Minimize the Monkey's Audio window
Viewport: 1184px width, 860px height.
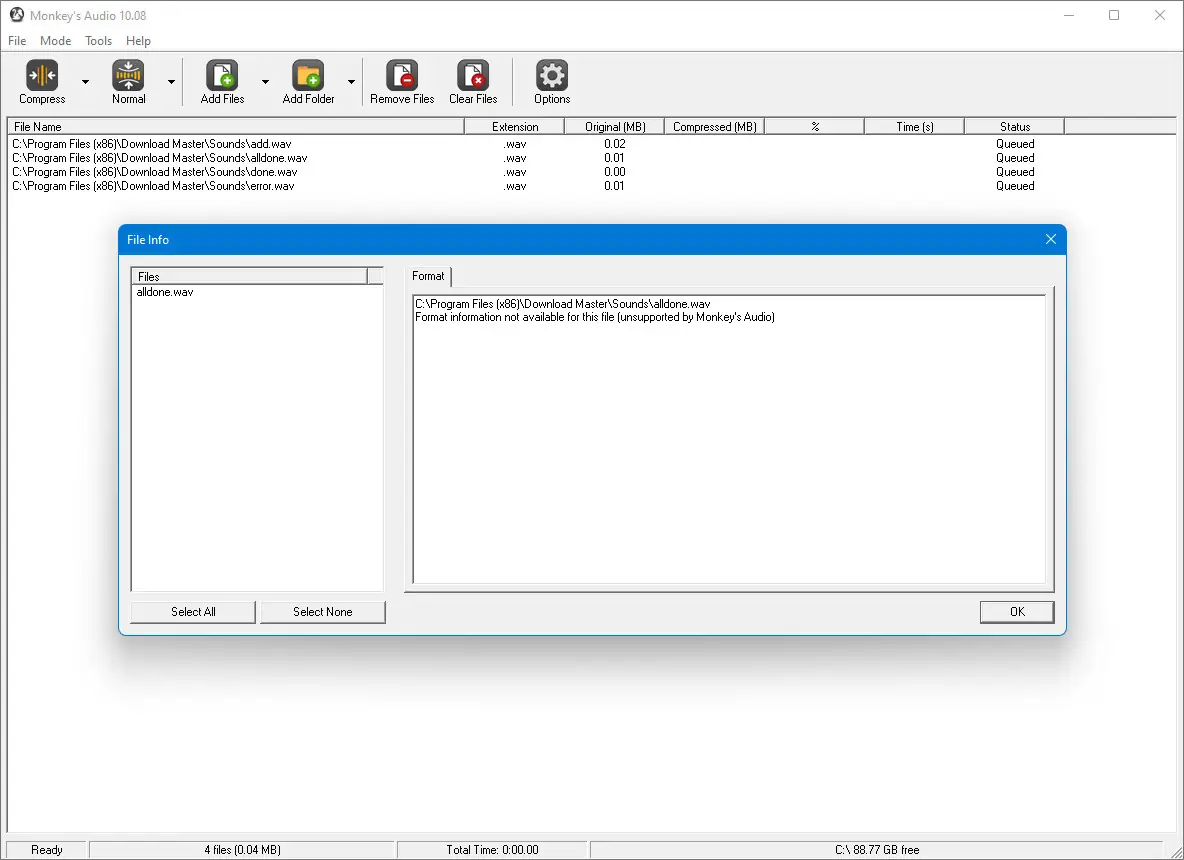click(x=1068, y=15)
